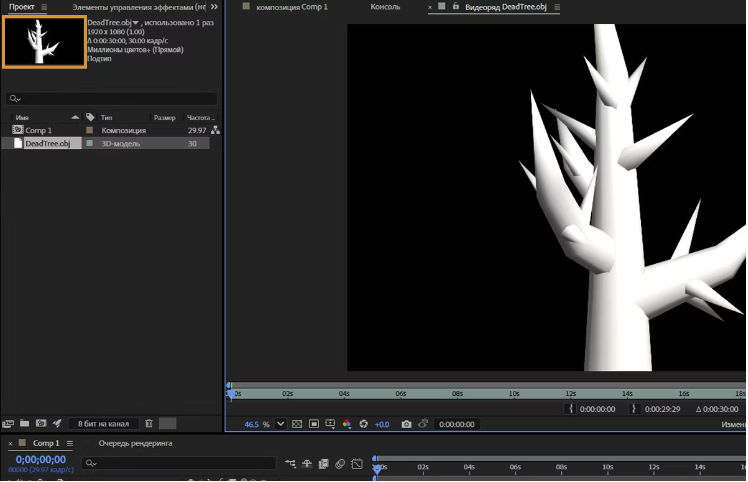The image size is (748, 482).
Task: Sort by the Размер column header
Action: coord(165,117)
